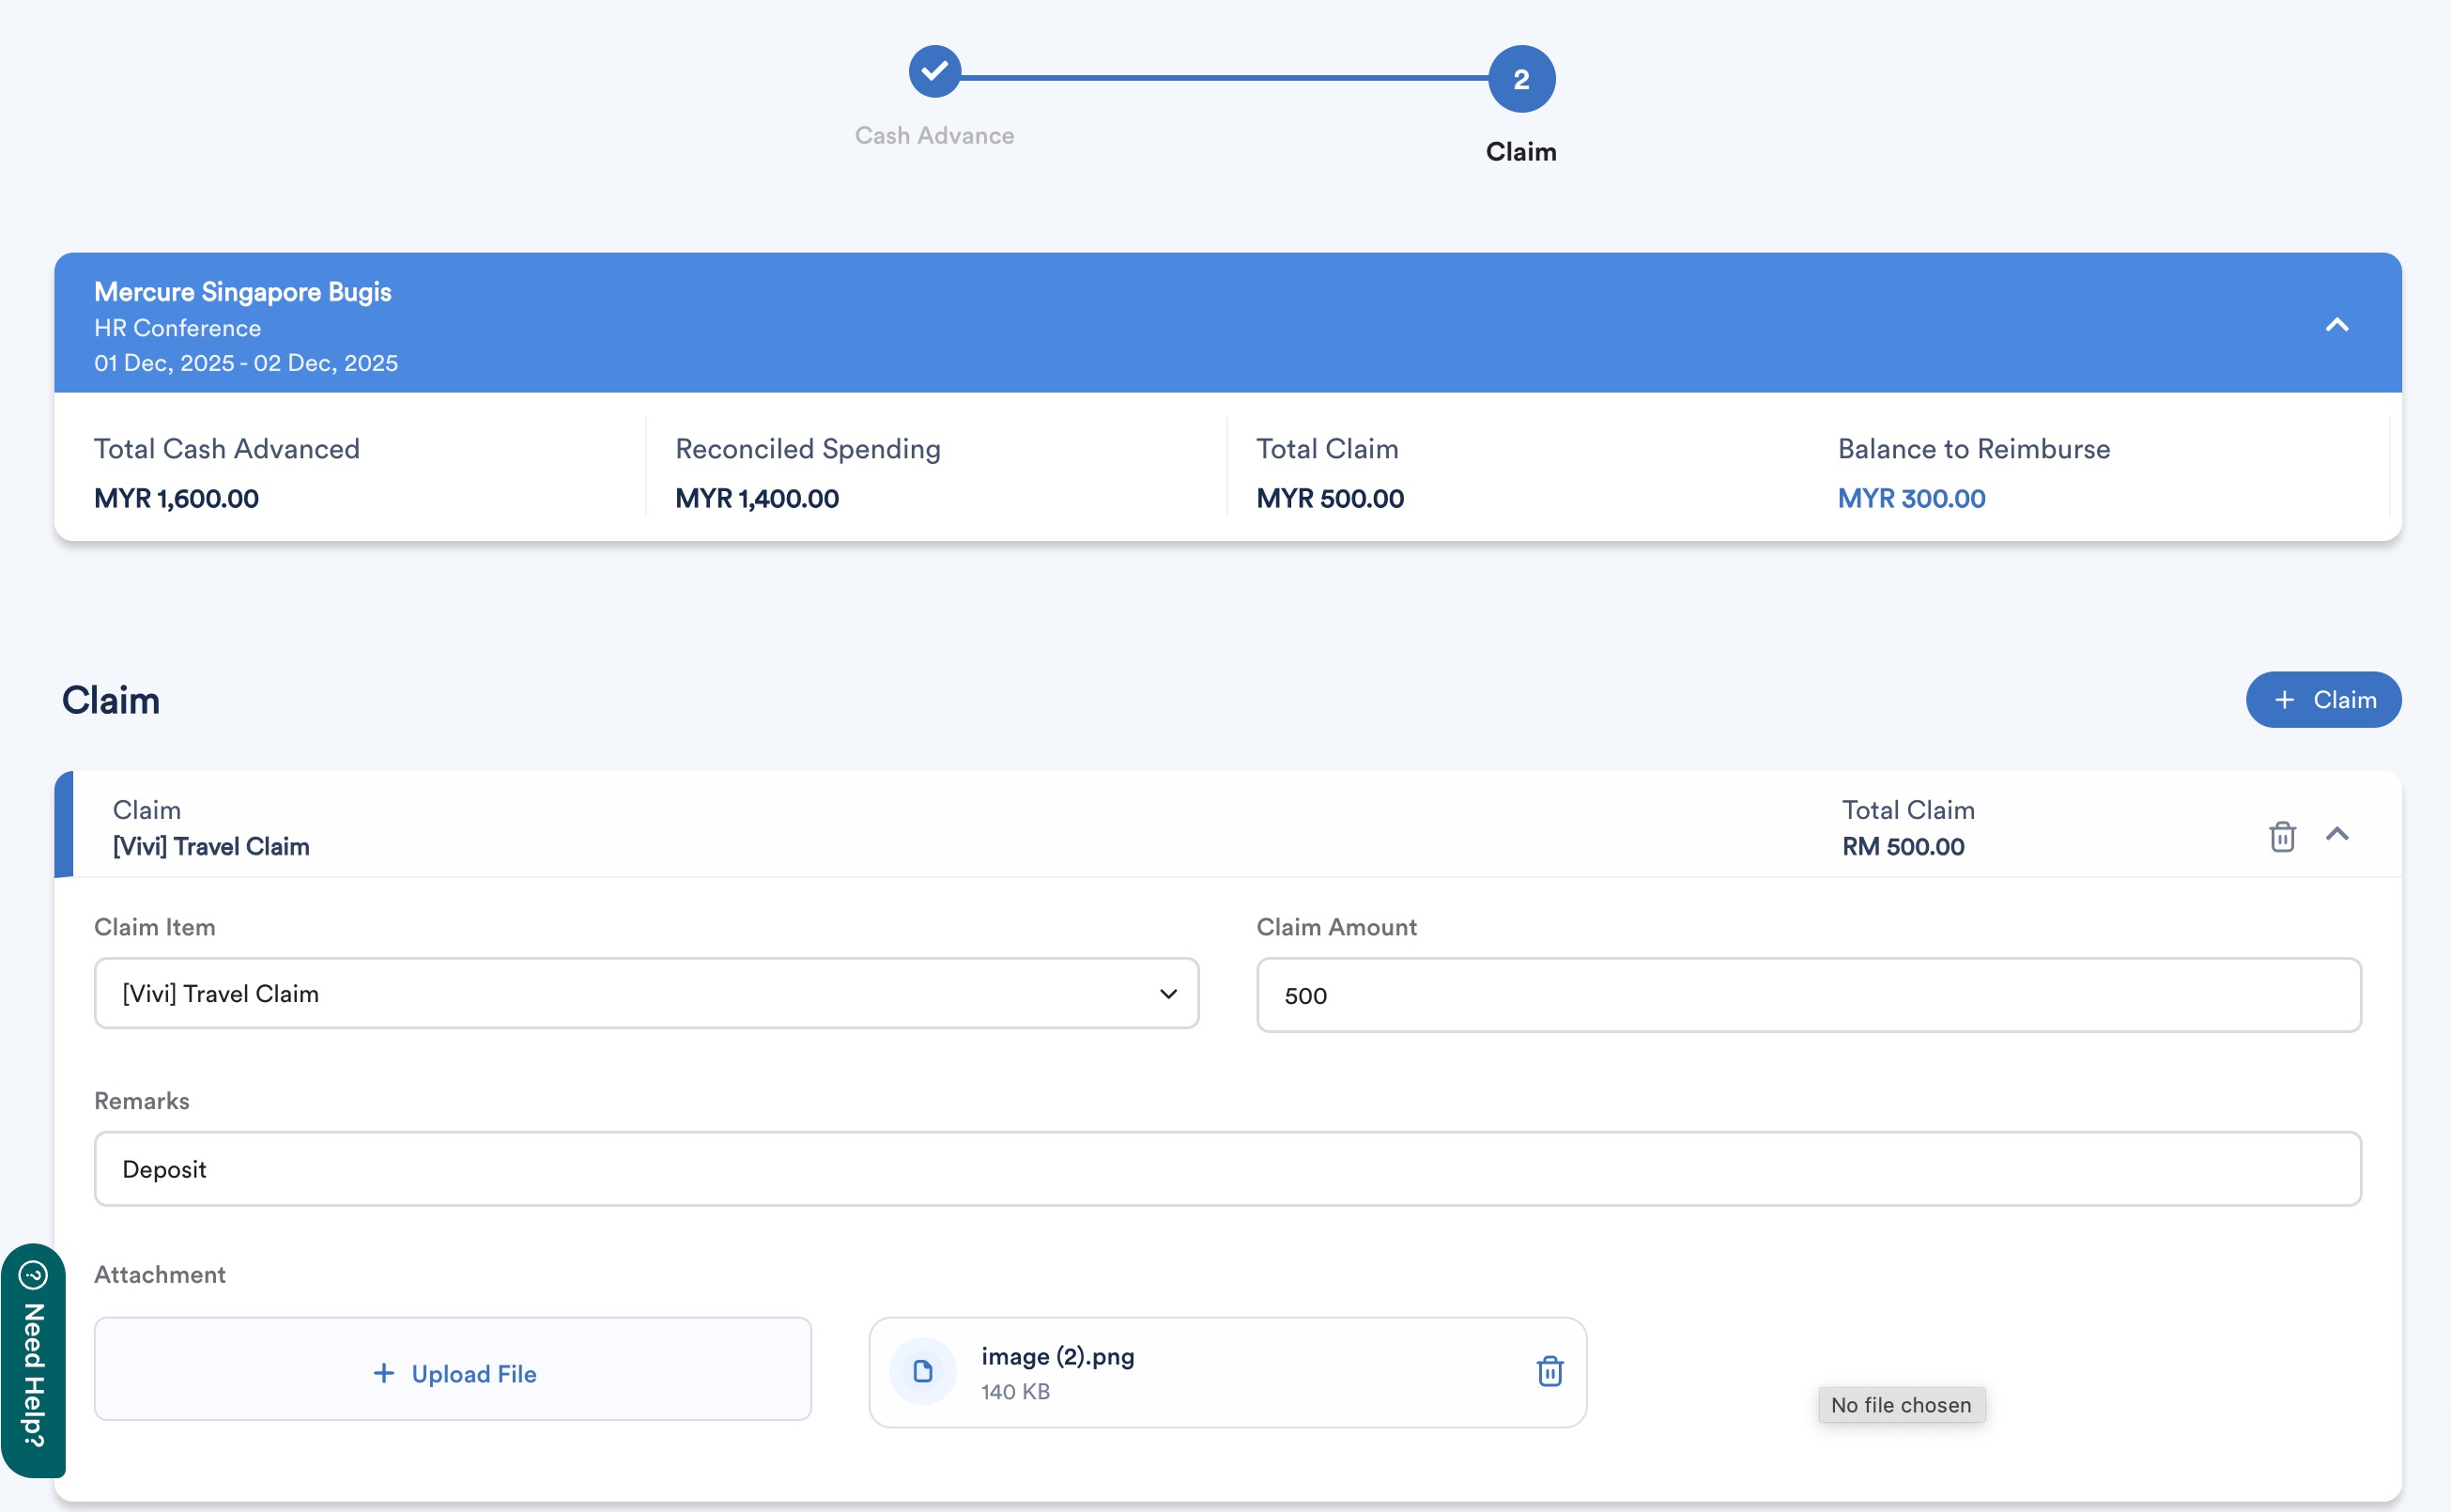Image resolution: width=2451 pixels, height=1512 pixels.
Task: Click the Claim Amount input field
Action: 1808,995
